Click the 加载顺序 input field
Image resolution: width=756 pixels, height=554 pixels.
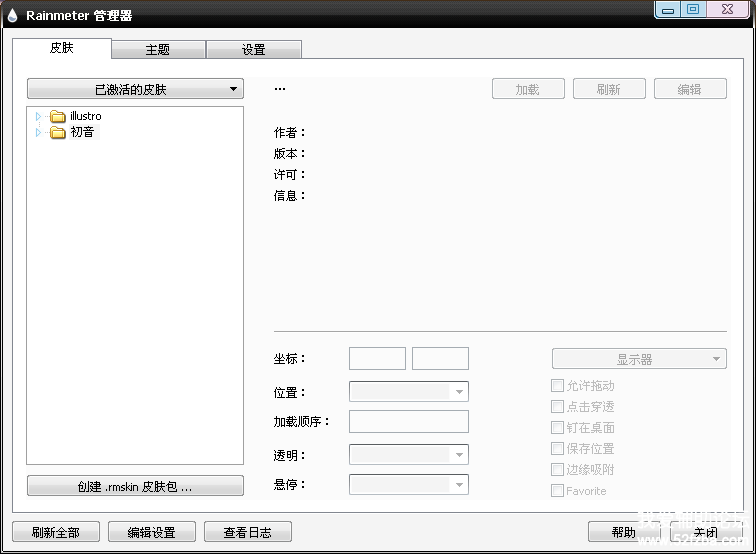coord(409,421)
